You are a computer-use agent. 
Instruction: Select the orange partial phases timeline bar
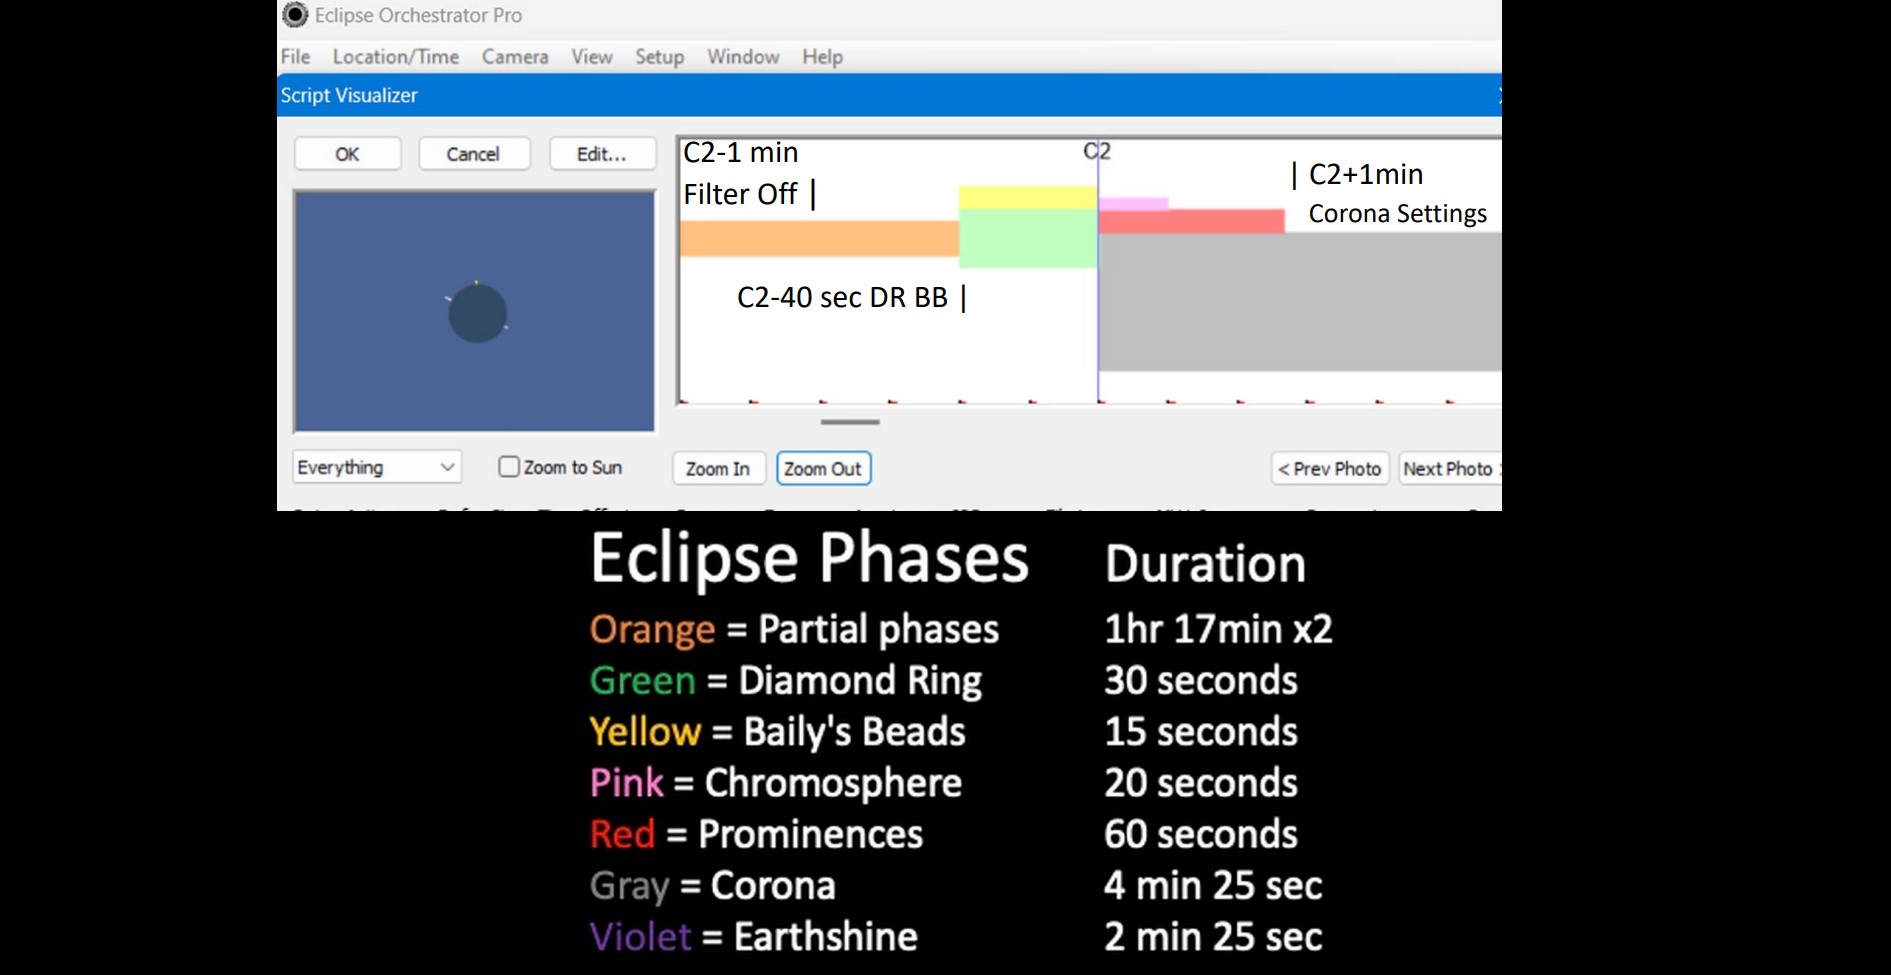pyautogui.click(x=818, y=238)
